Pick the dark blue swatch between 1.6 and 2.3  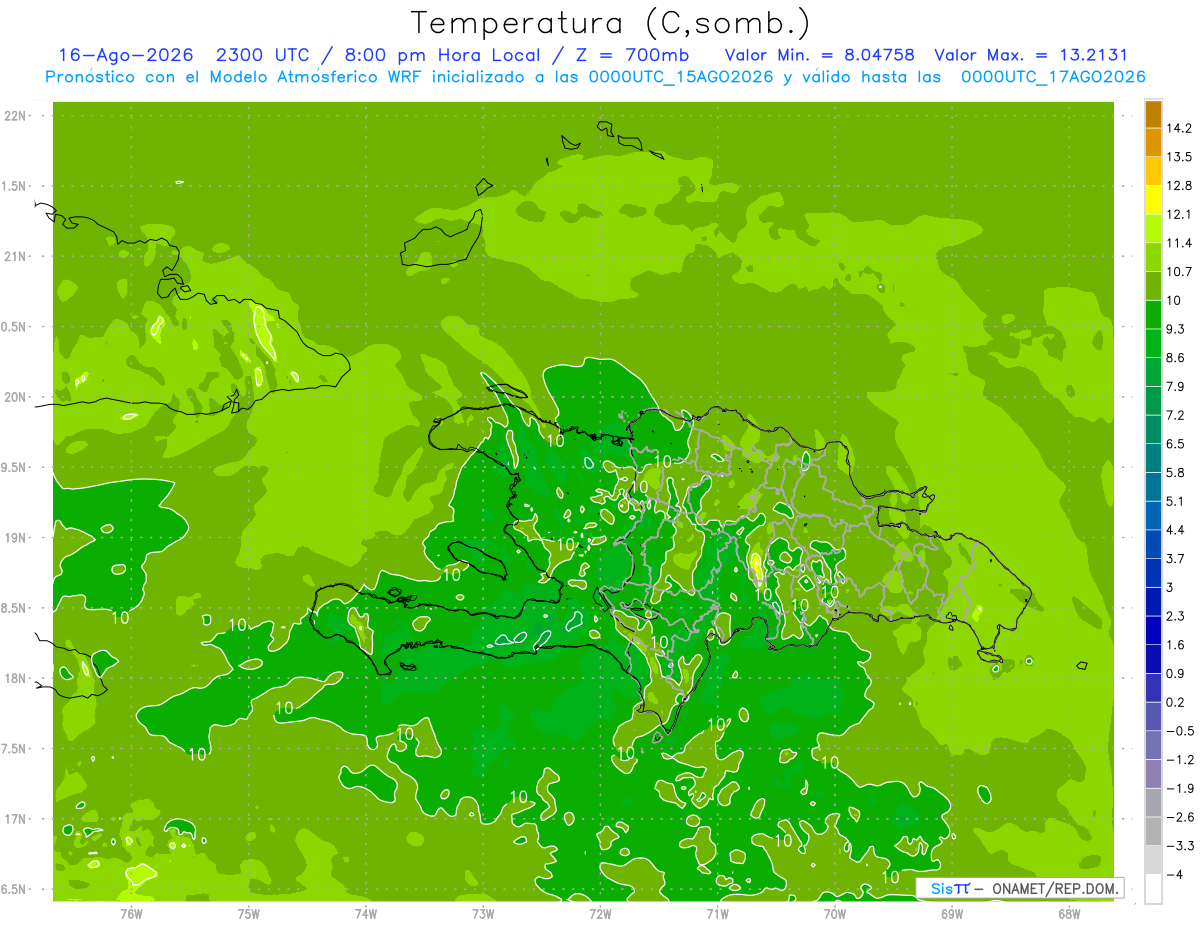(1154, 630)
